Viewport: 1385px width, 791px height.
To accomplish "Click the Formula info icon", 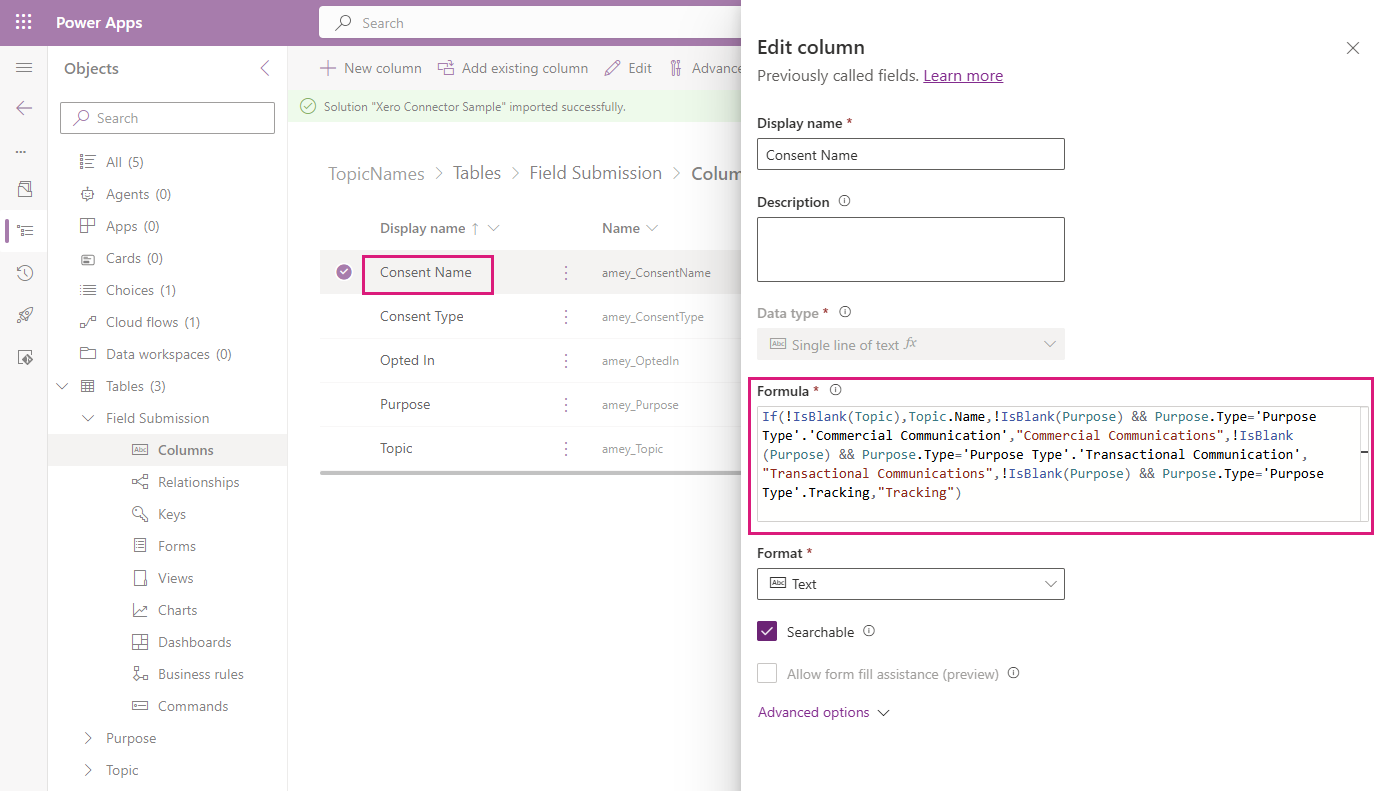I will [836, 390].
